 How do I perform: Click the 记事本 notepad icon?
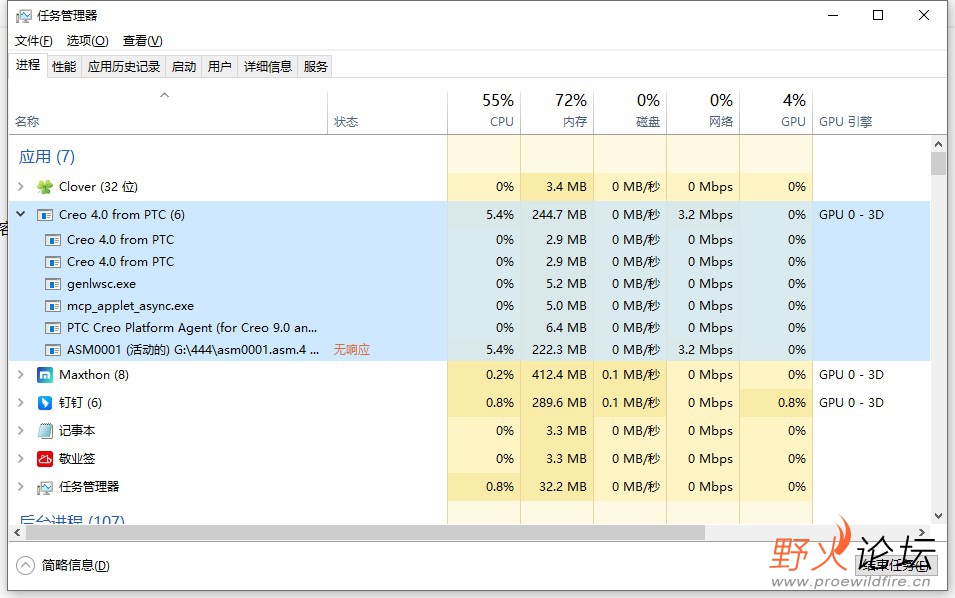click(x=45, y=431)
